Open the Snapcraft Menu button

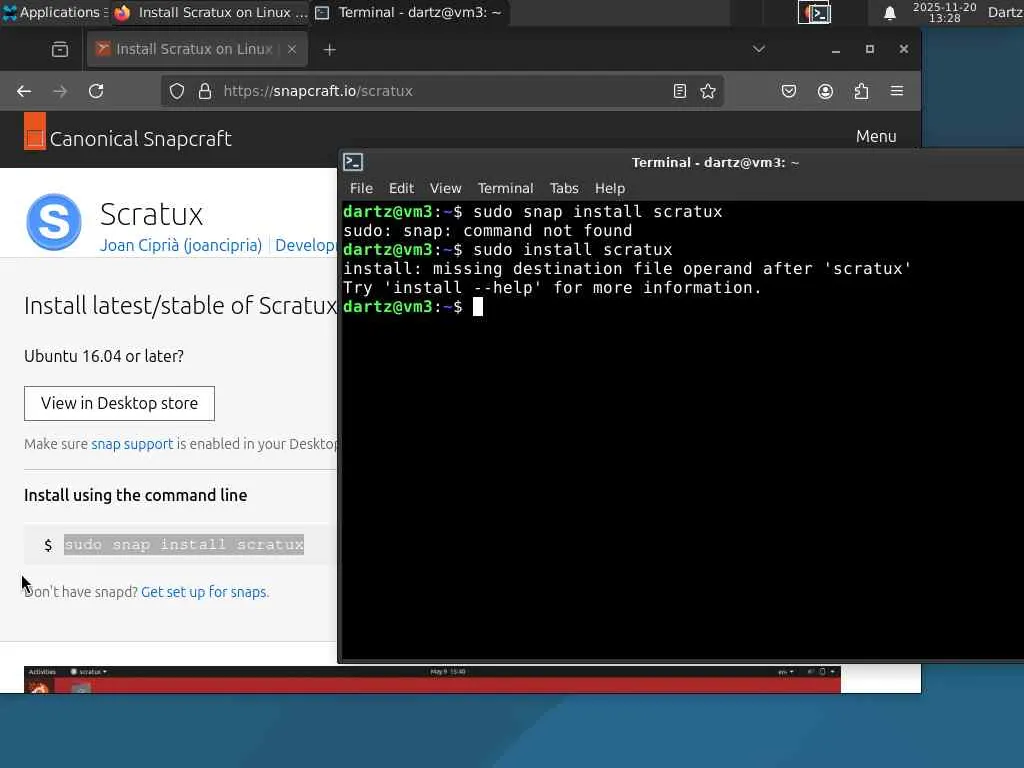pos(876,136)
